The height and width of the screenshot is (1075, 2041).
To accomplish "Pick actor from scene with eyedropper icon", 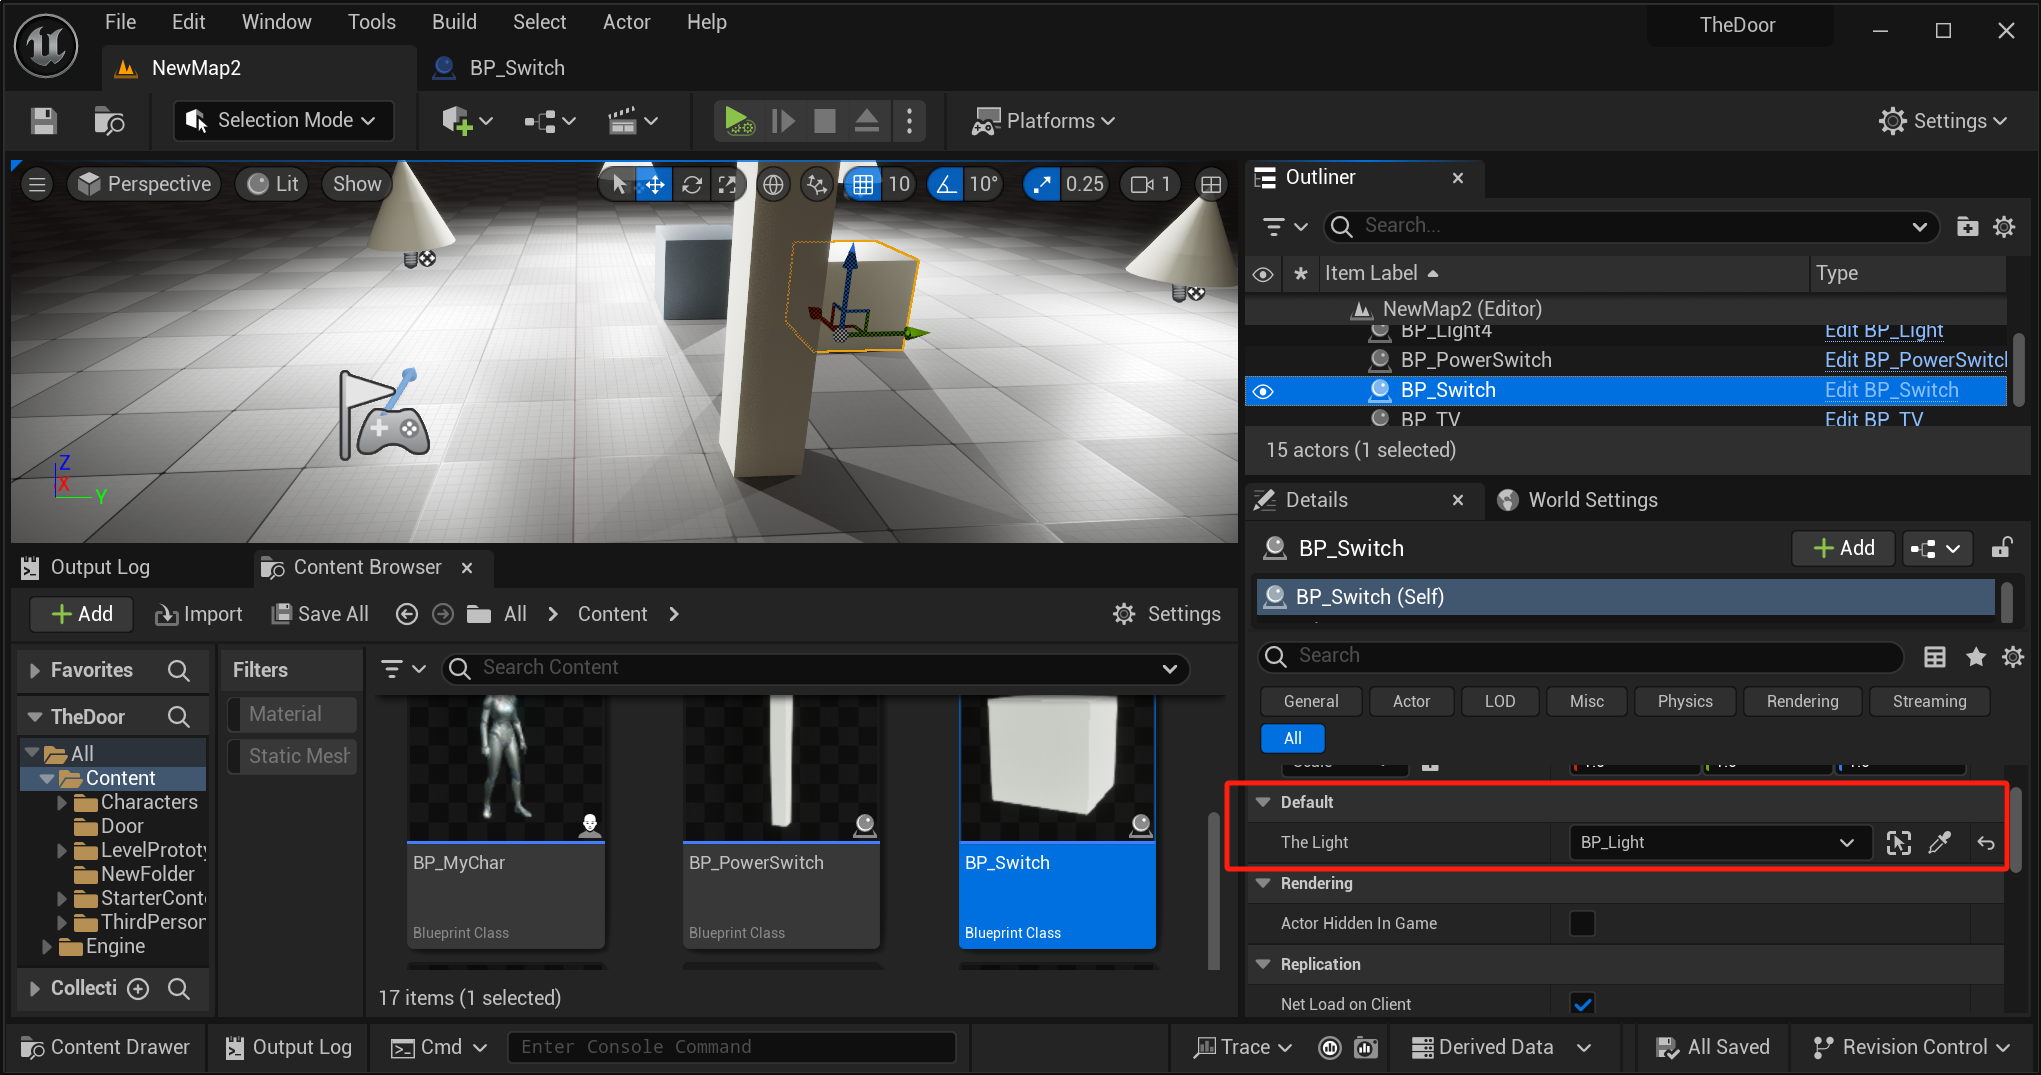I will pos(1939,843).
